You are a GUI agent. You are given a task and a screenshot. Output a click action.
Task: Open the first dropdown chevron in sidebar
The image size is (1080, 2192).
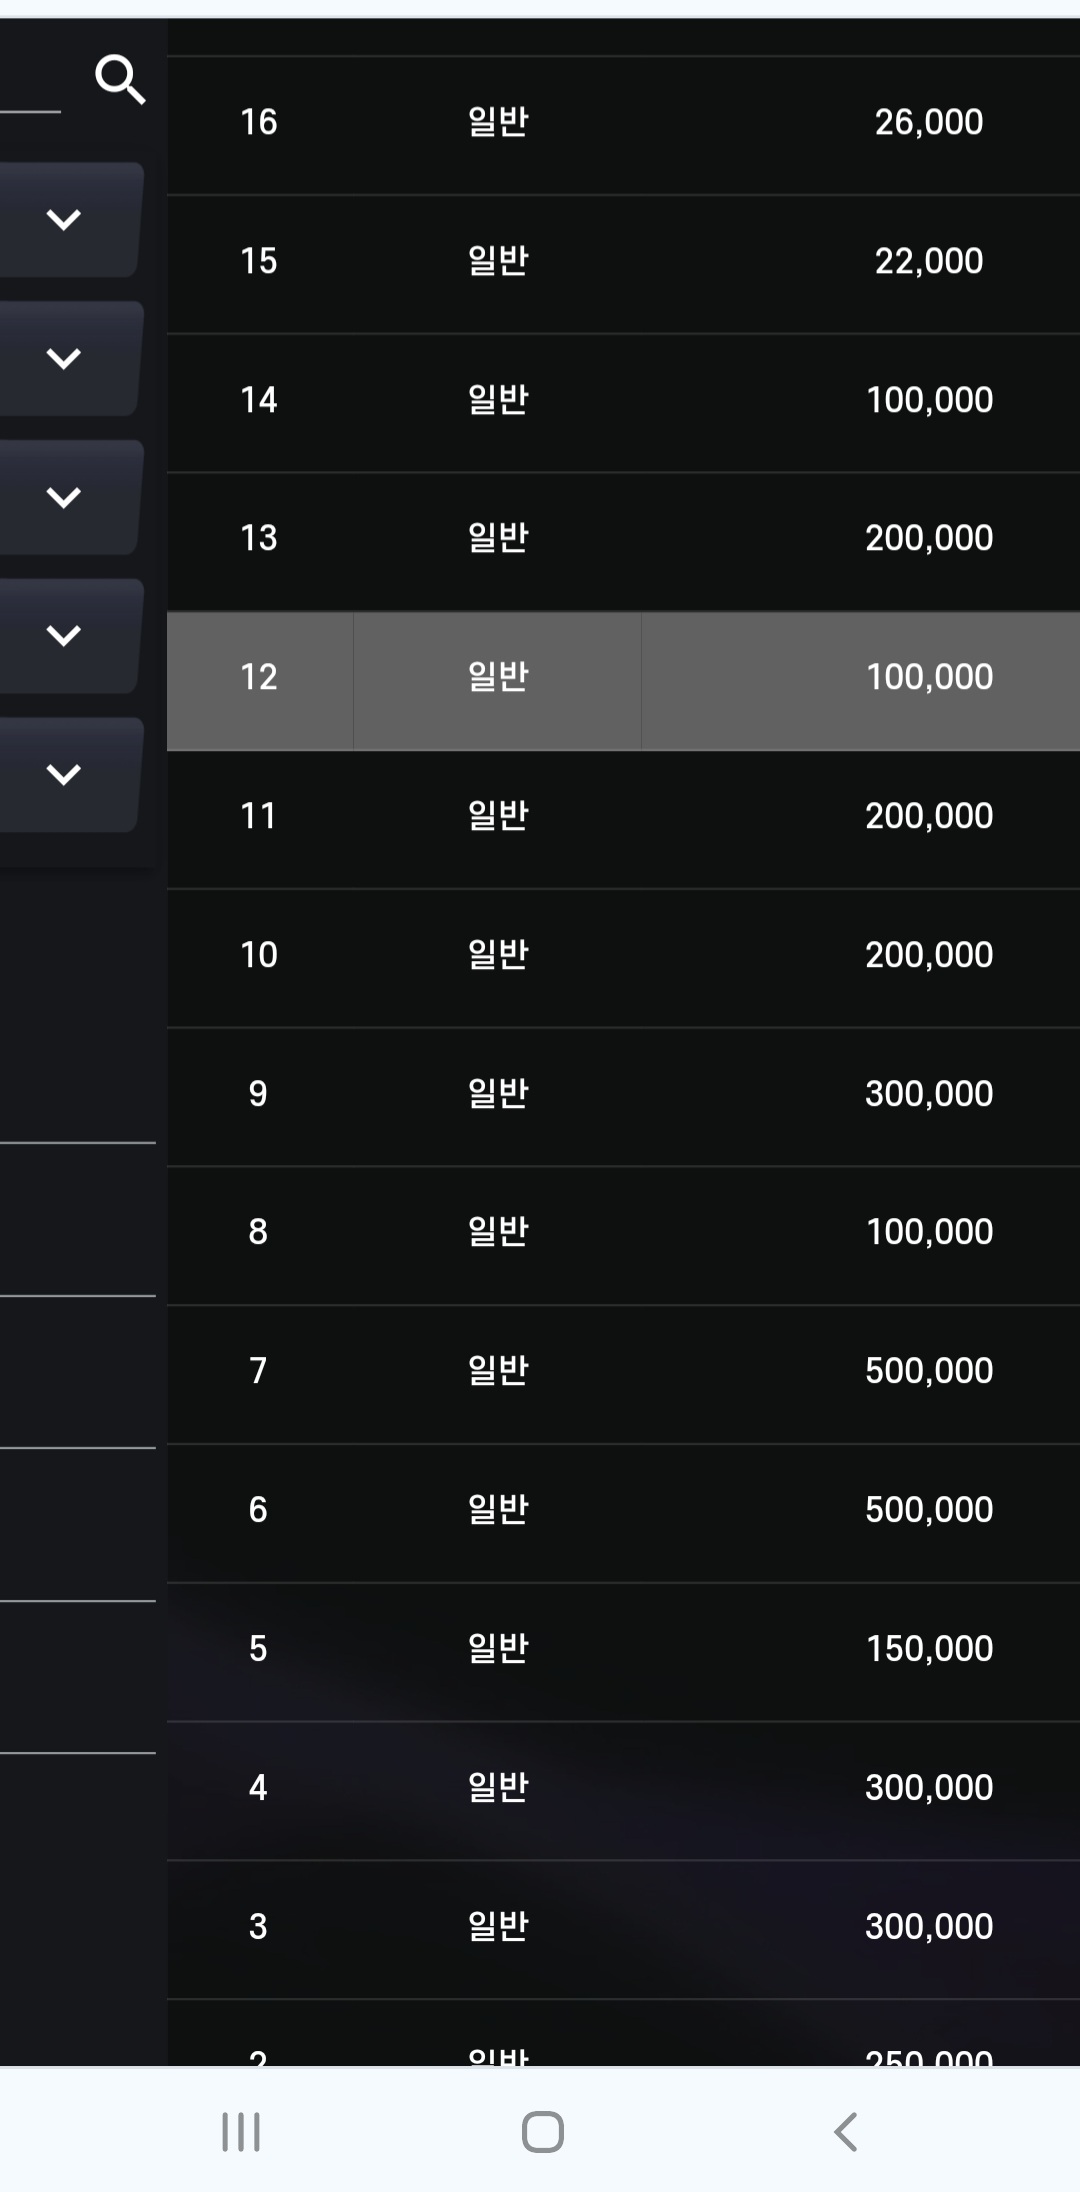(64, 219)
